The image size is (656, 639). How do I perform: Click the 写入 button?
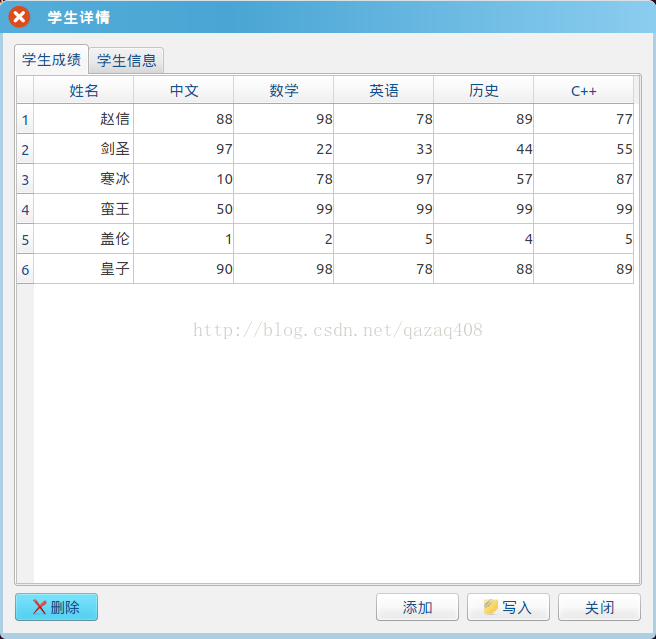(508, 607)
